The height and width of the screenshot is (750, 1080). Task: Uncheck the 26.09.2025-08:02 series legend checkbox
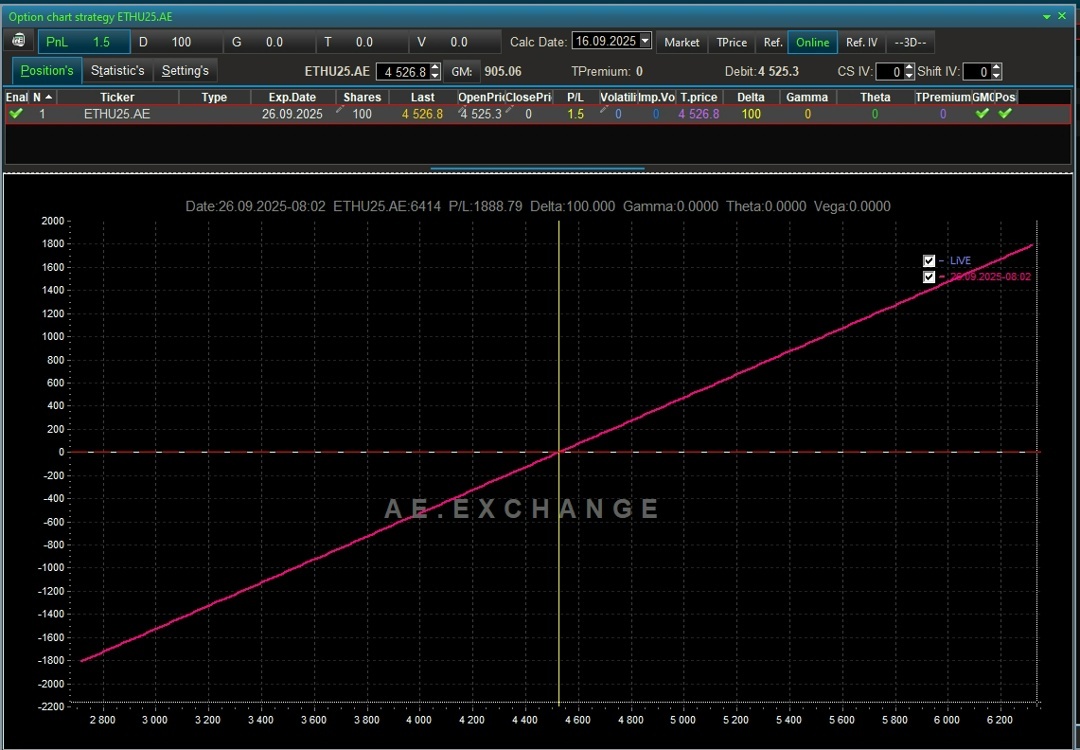tap(928, 277)
